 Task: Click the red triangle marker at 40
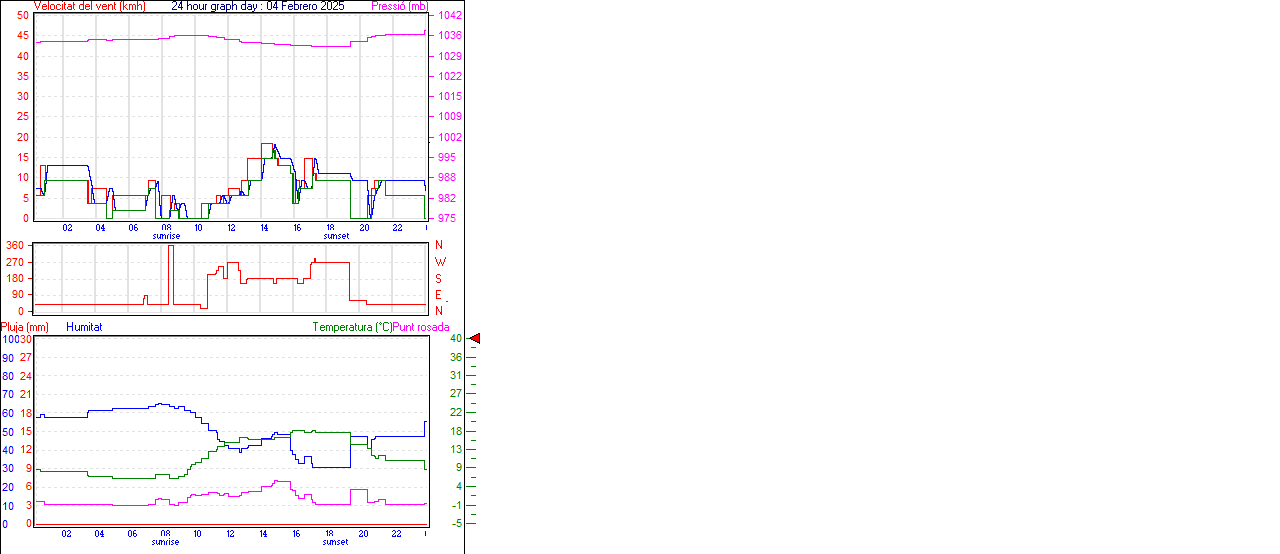pyautogui.click(x=475, y=339)
